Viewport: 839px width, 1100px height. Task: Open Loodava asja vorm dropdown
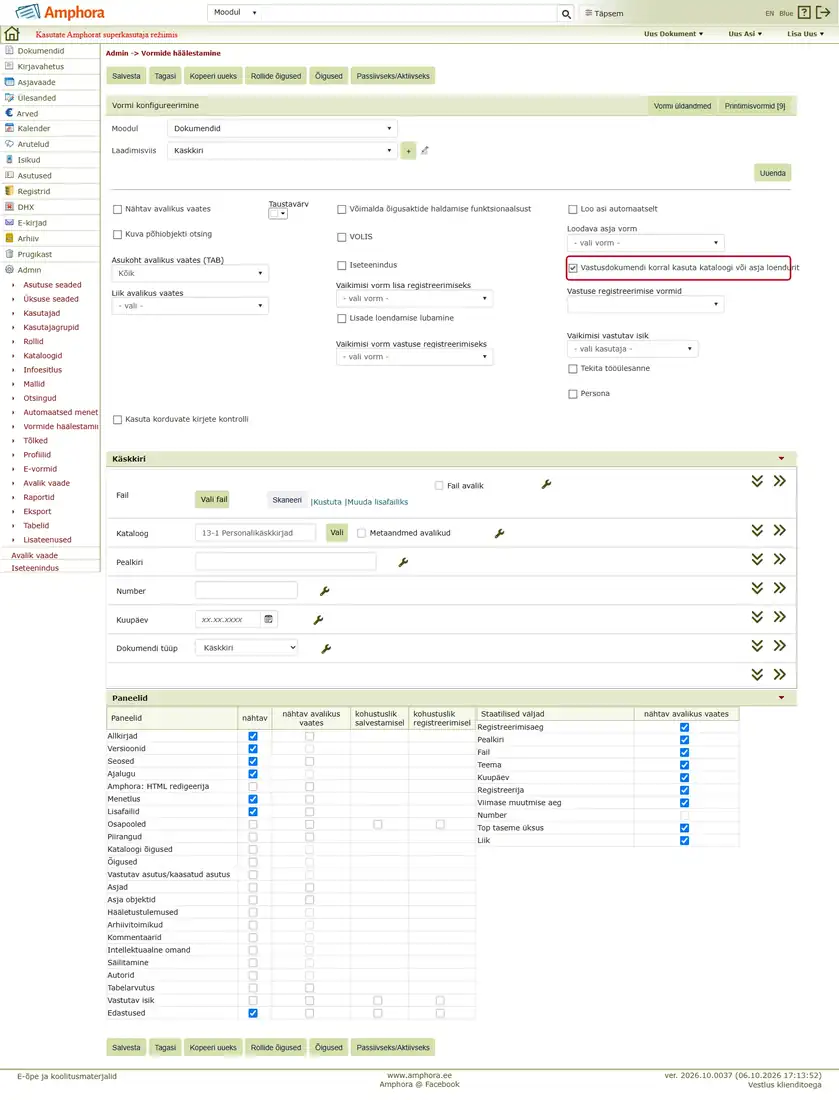pos(645,243)
